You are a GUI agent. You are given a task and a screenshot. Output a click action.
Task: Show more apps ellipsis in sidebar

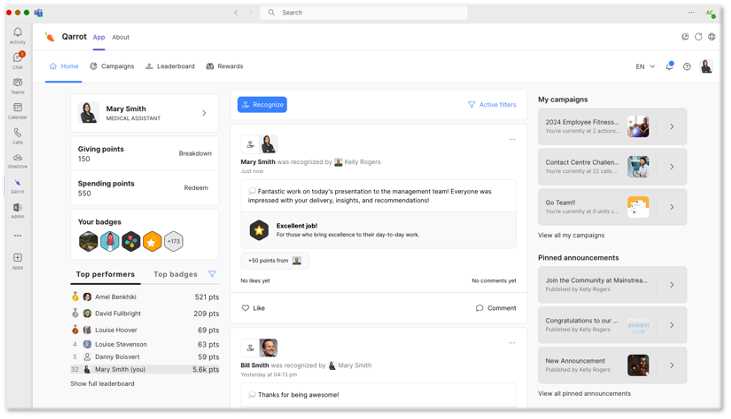(18, 236)
